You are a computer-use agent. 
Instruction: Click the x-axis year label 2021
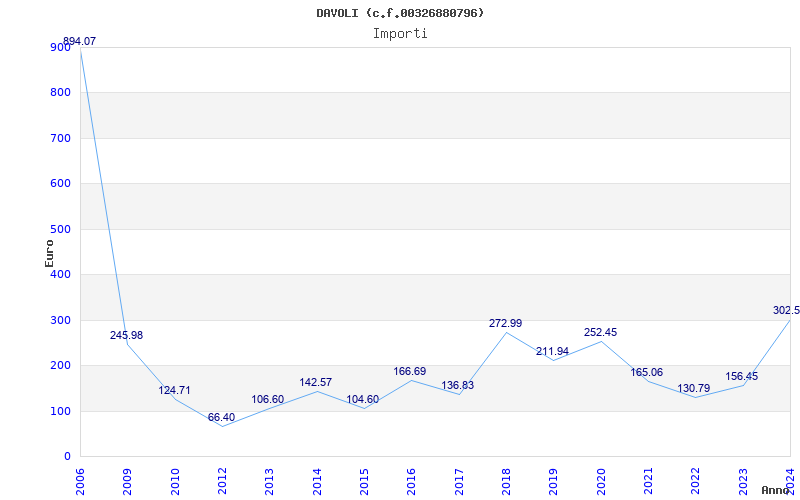click(x=648, y=482)
